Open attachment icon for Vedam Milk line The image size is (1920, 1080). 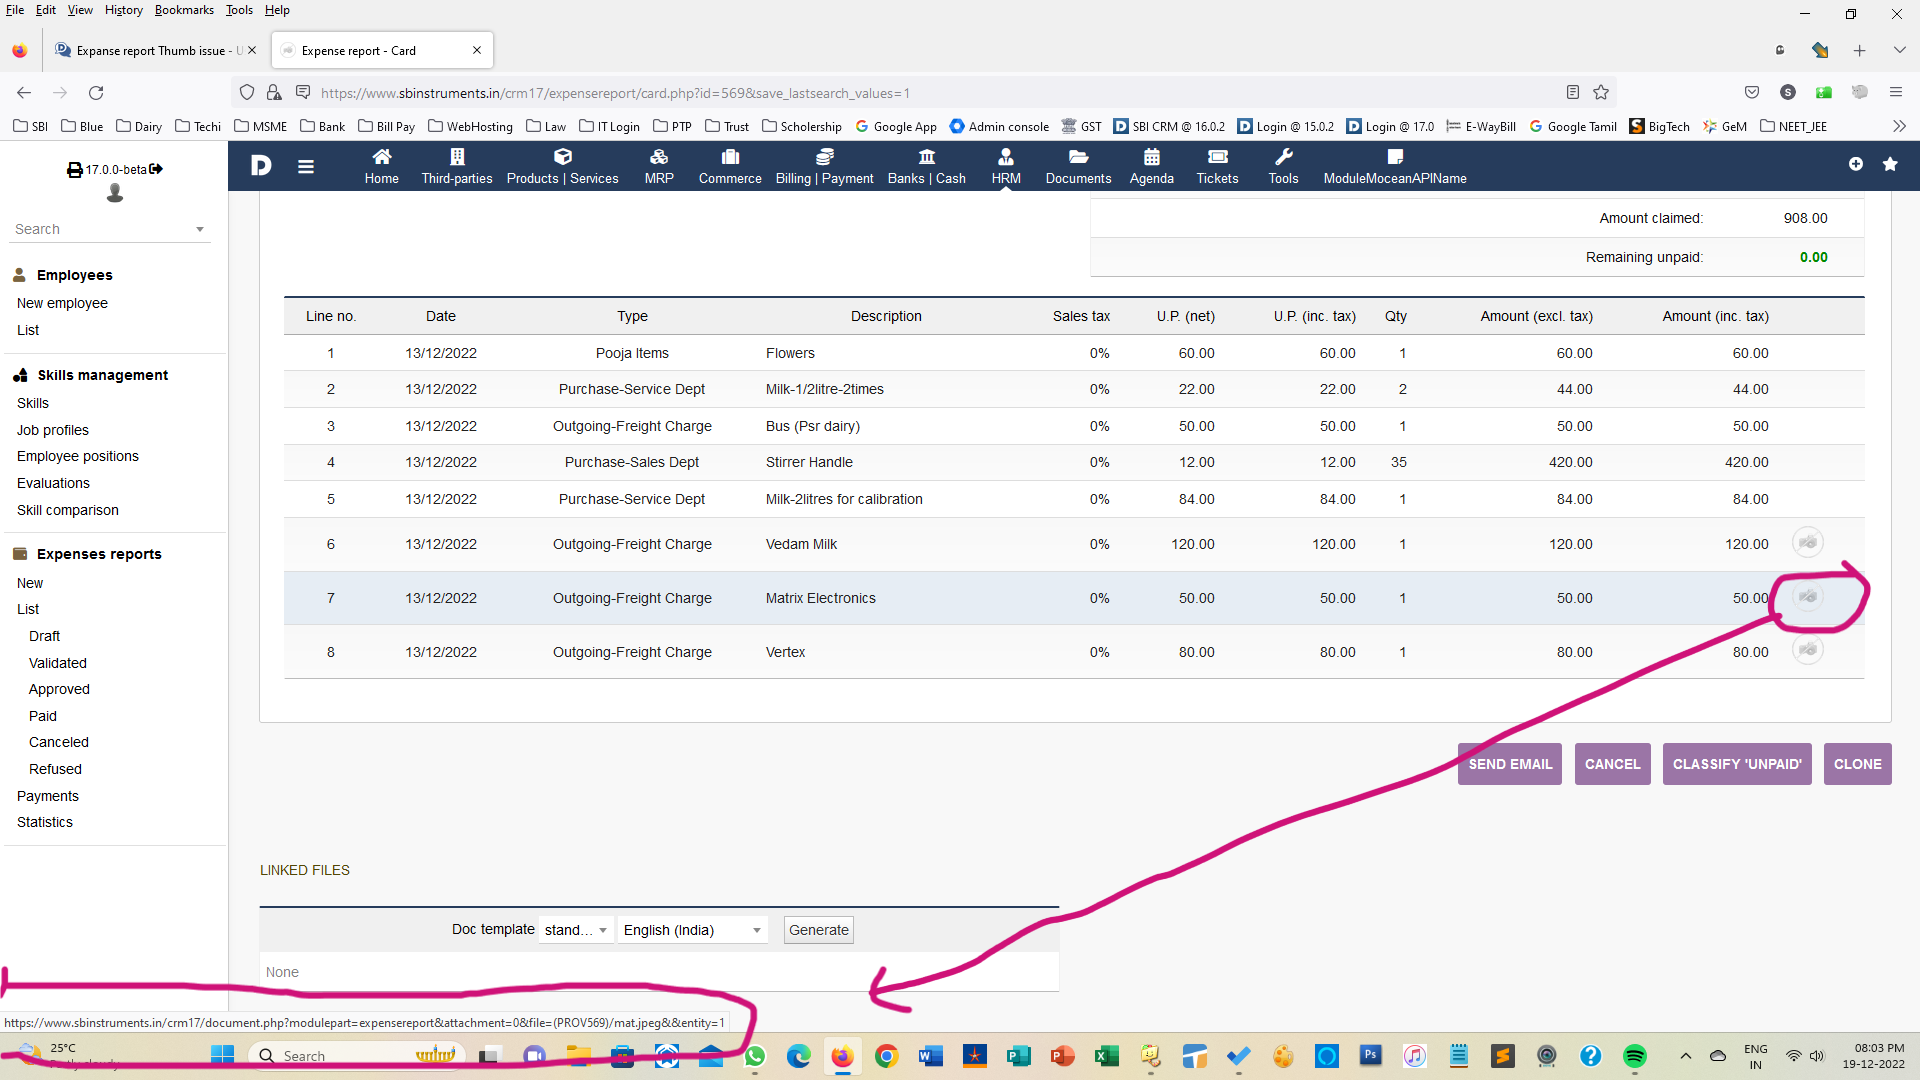click(x=1807, y=543)
